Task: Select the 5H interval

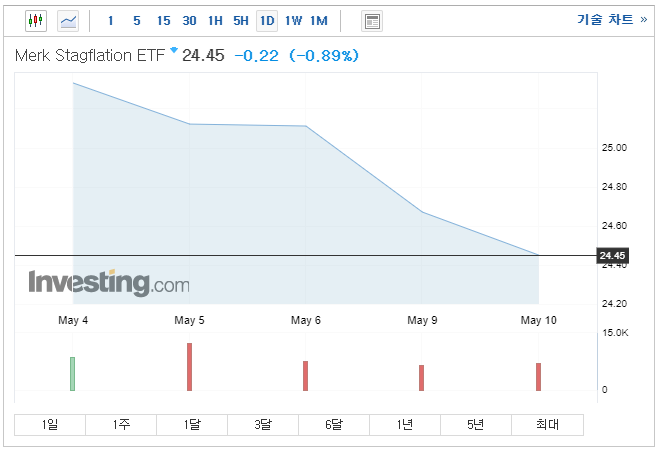Action: pyautogui.click(x=241, y=21)
